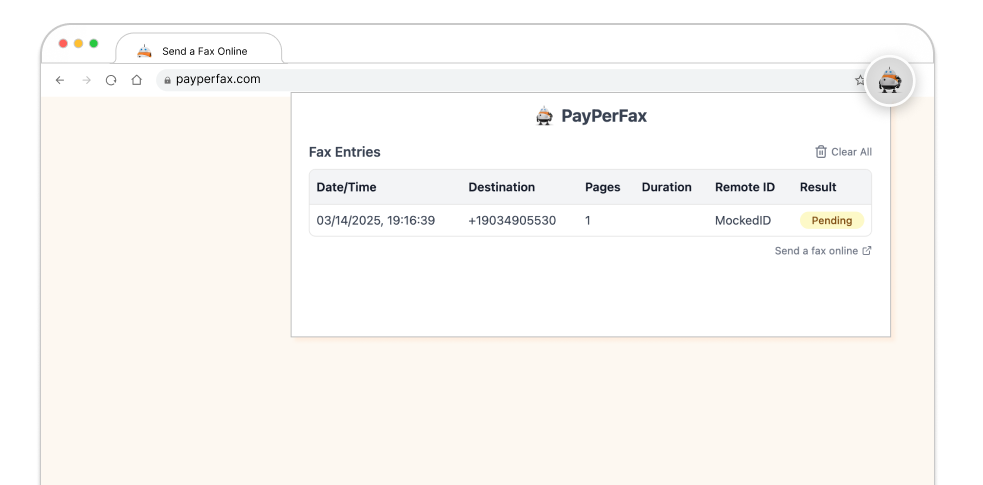Click the Clear All button
Viewport: 983px width, 485px height.
click(x=843, y=152)
